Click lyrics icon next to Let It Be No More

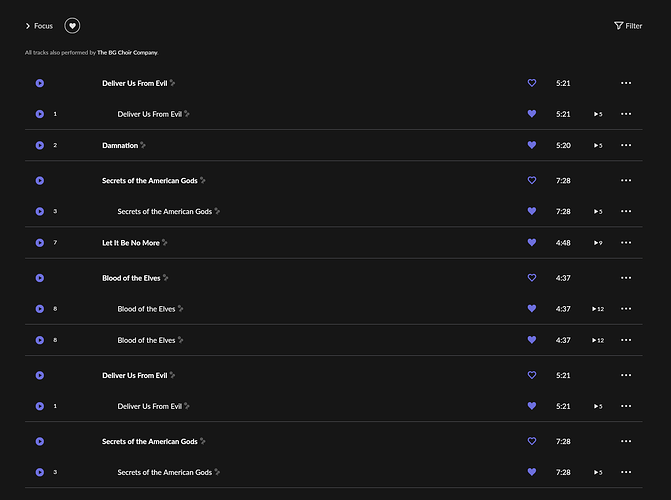click(165, 243)
